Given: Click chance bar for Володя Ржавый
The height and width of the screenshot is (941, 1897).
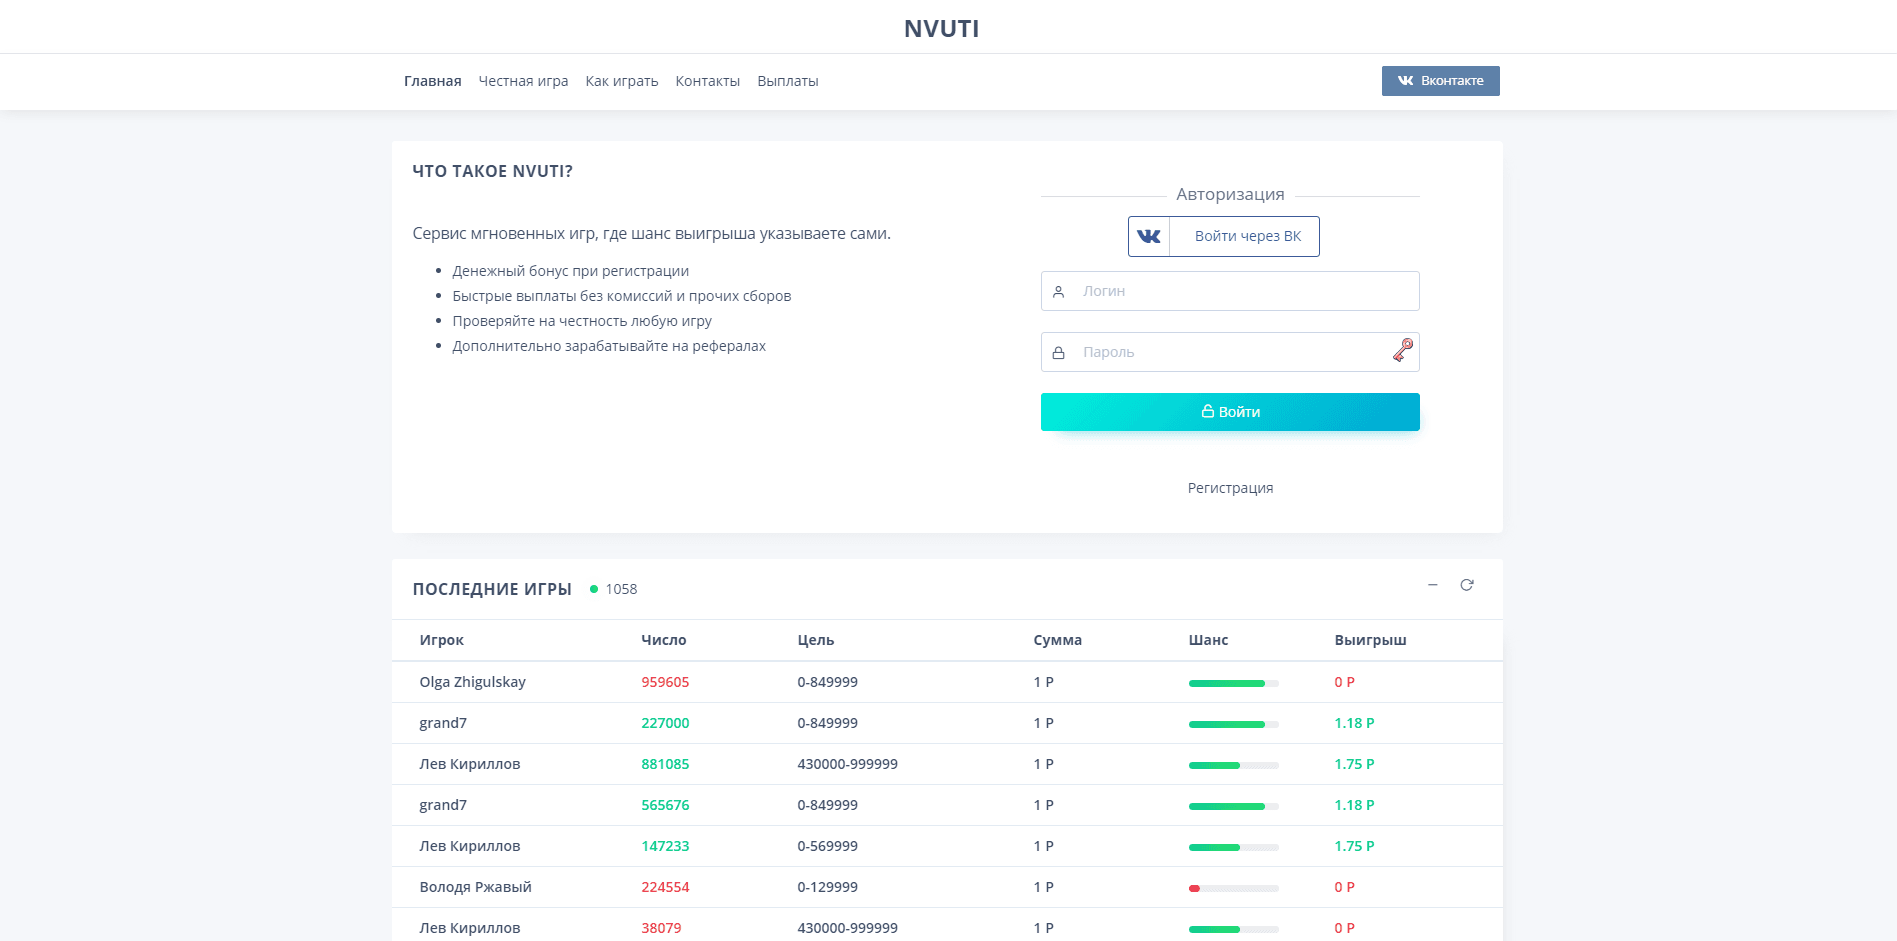Looking at the screenshot, I should point(1233,888).
